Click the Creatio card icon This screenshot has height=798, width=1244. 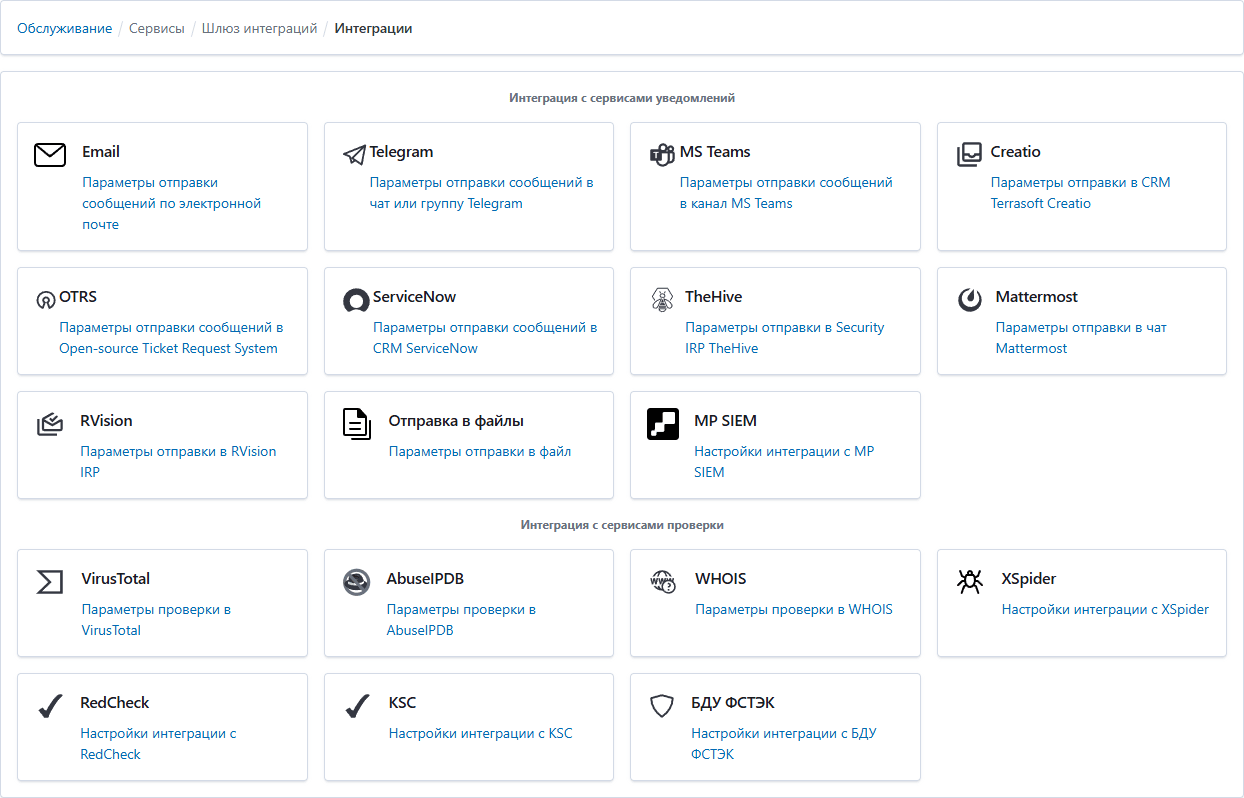click(x=969, y=154)
